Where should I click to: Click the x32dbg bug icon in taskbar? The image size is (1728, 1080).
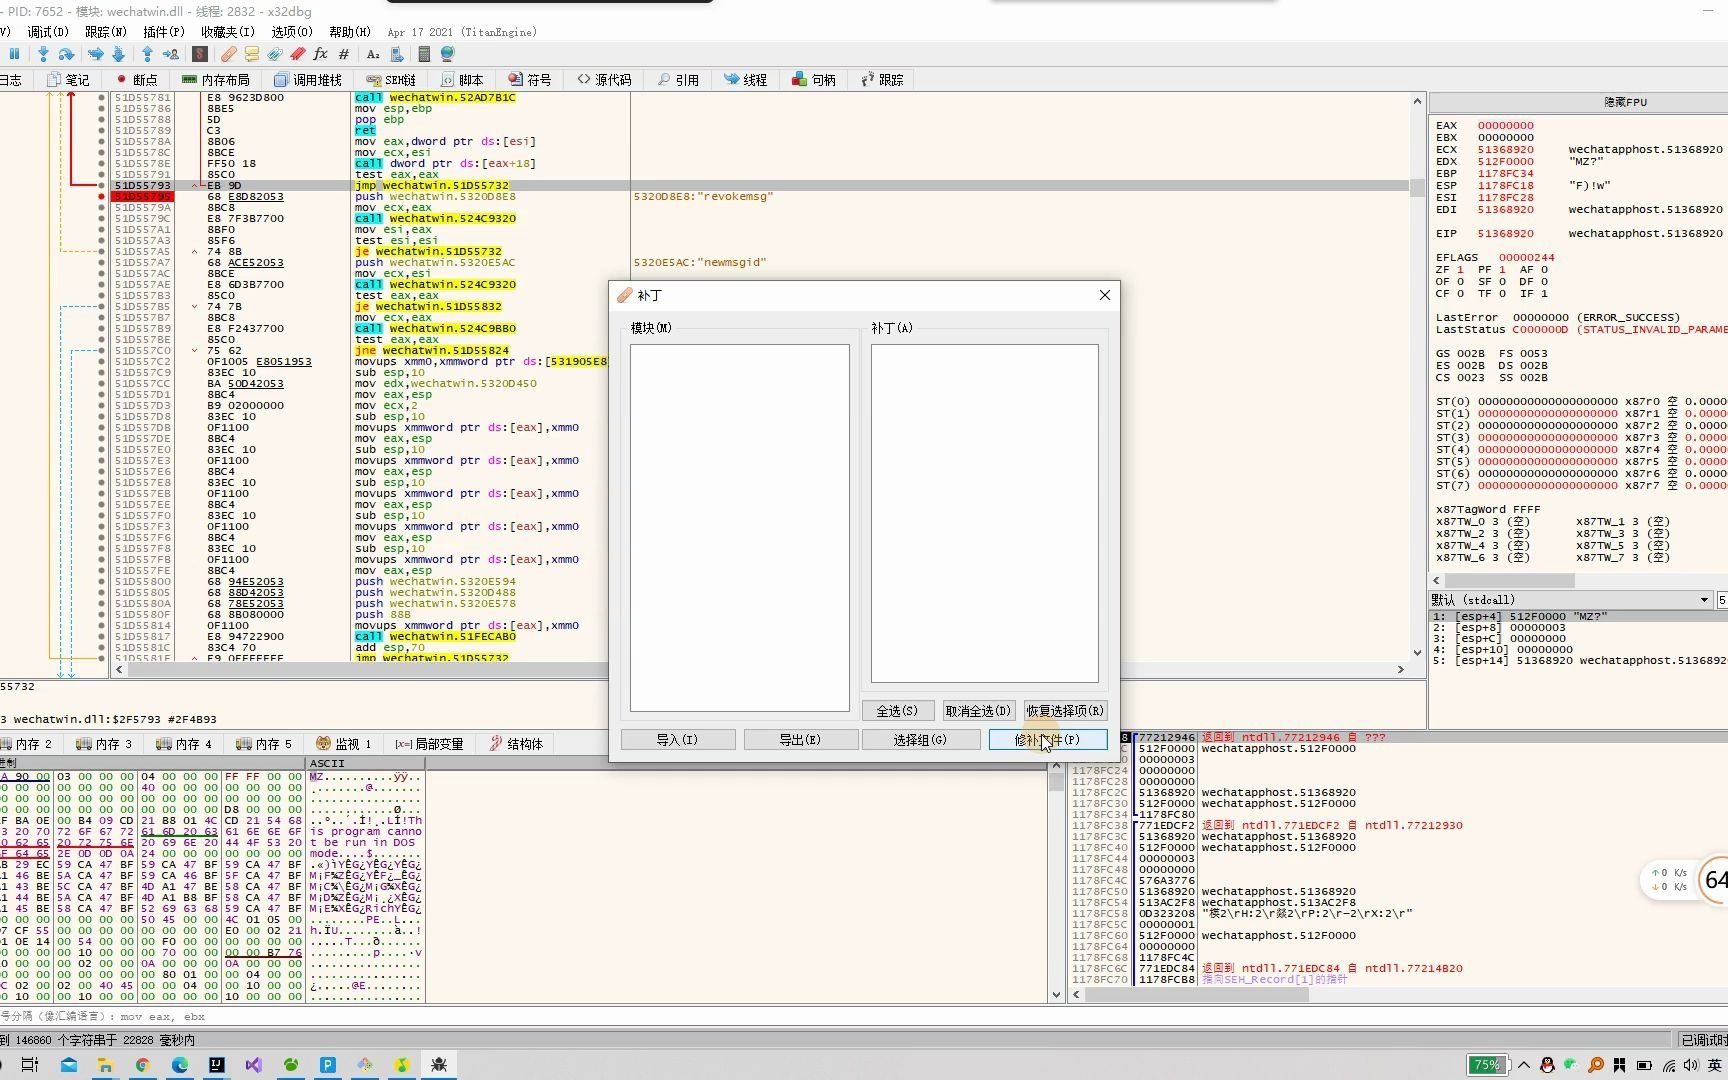coord(439,1065)
